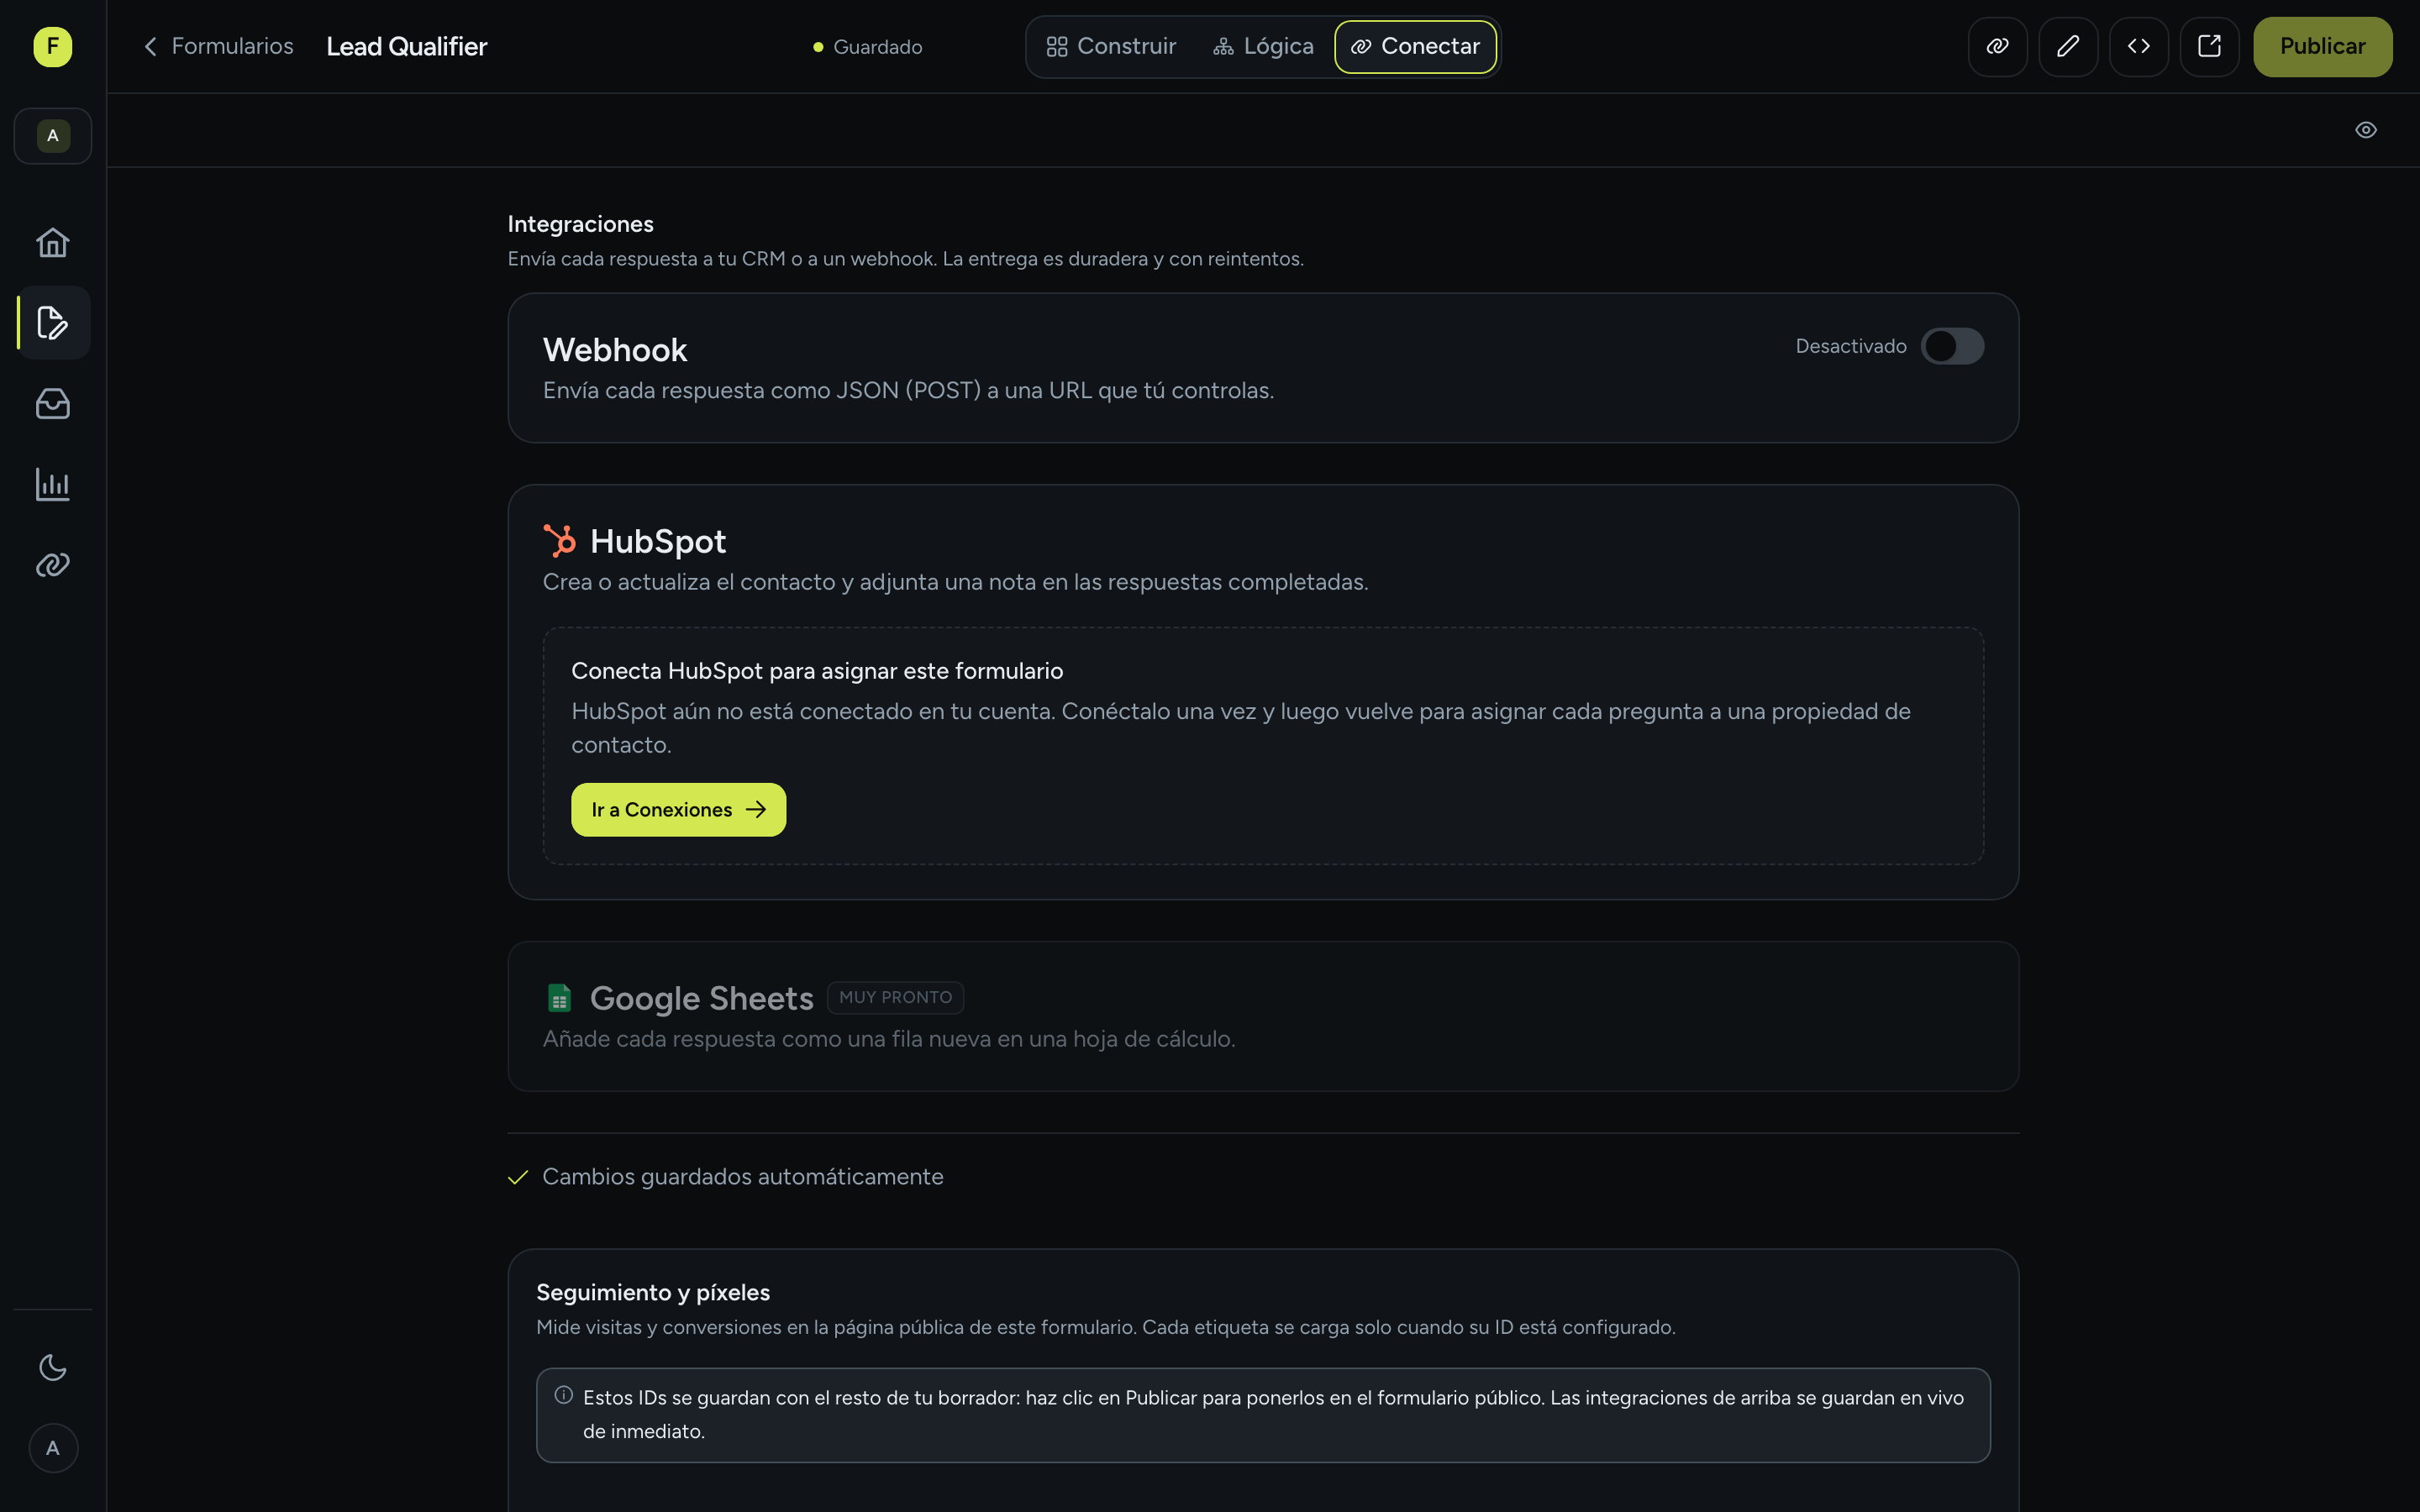The height and width of the screenshot is (1512, 2420).
Task: Click the pencil edit icon in top toolbar
Action: [2068, 46]
